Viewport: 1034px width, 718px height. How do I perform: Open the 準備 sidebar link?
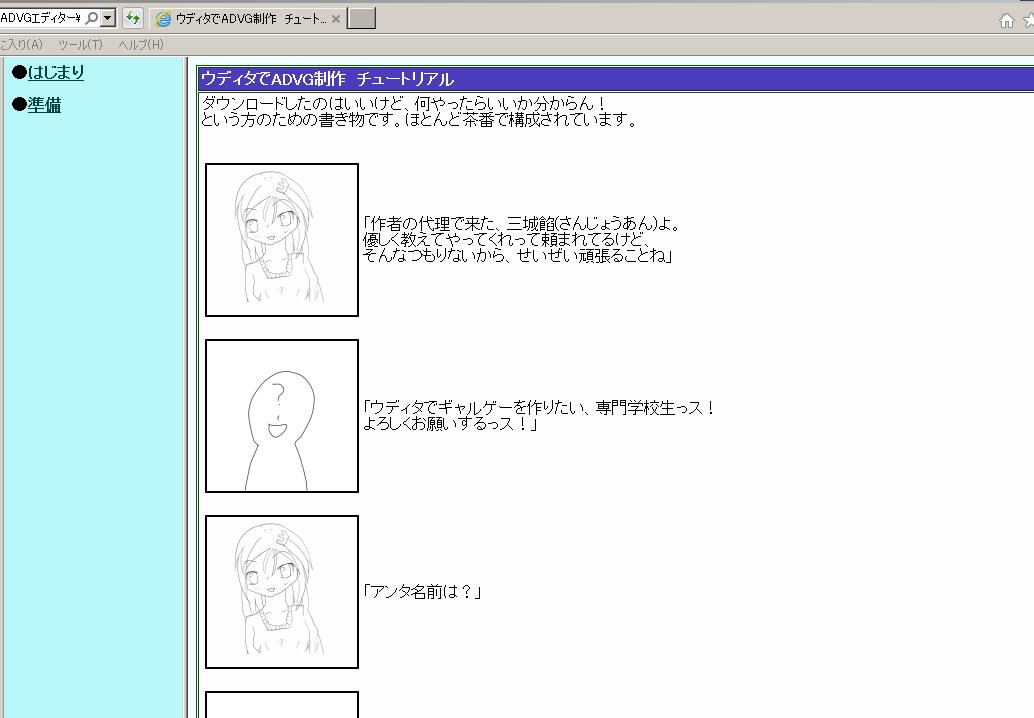point(44,105)
